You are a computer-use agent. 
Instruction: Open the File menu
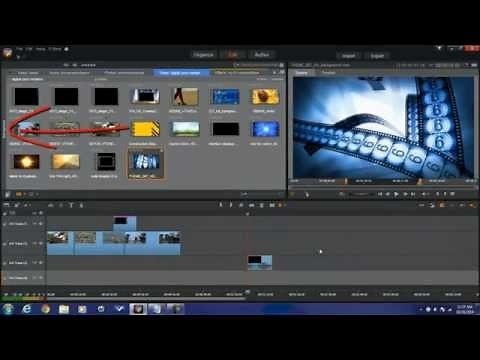pos(19,49)
